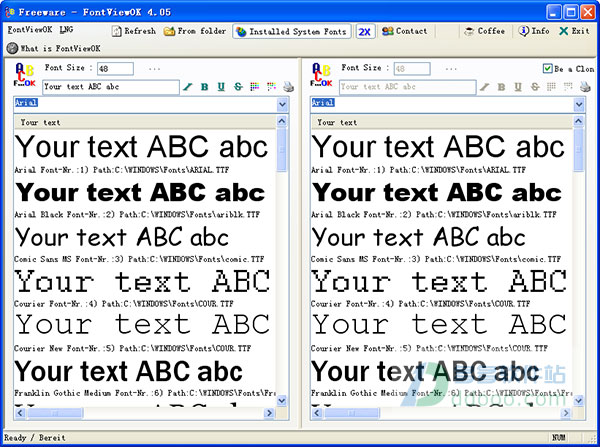Image resolution: width=600 pixels, height=447 pixels.
Task: Click disabled italic icon in right pane
Action: (484, 87)
